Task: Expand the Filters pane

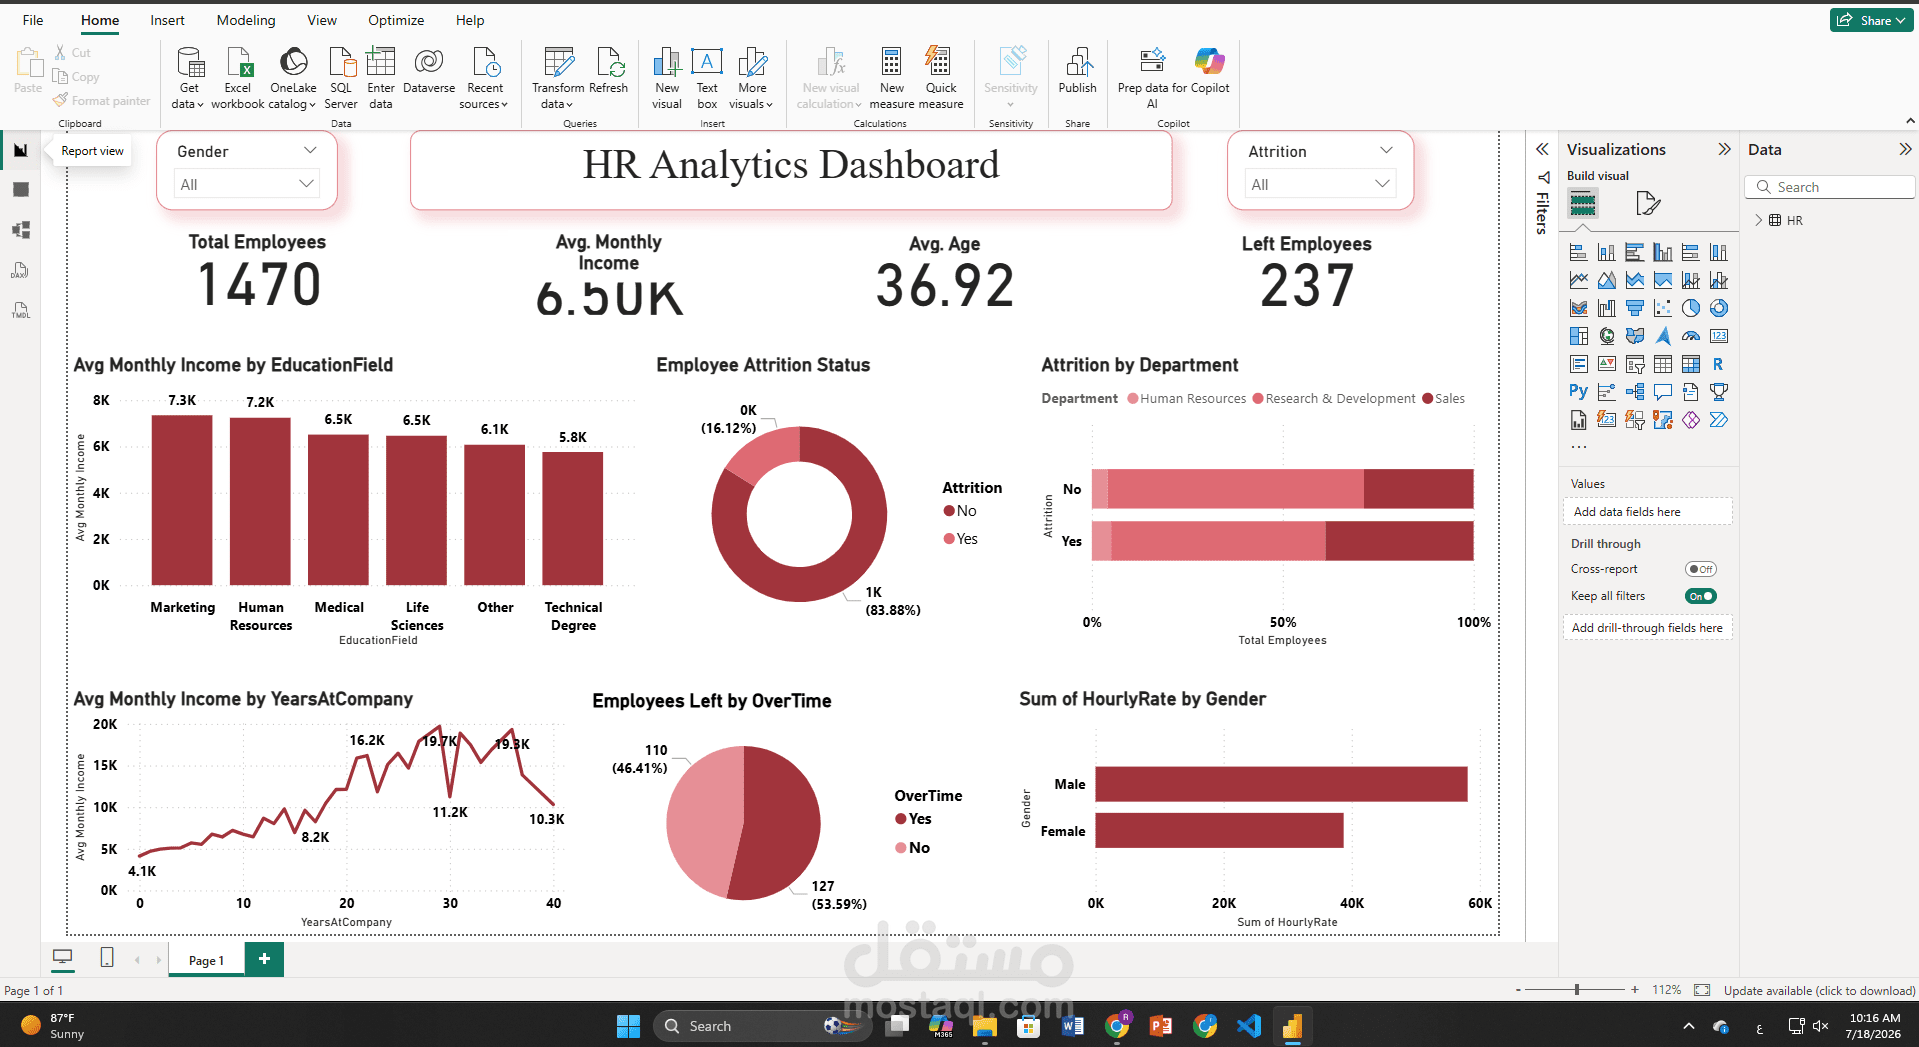Action: (x=1543, y=149)
